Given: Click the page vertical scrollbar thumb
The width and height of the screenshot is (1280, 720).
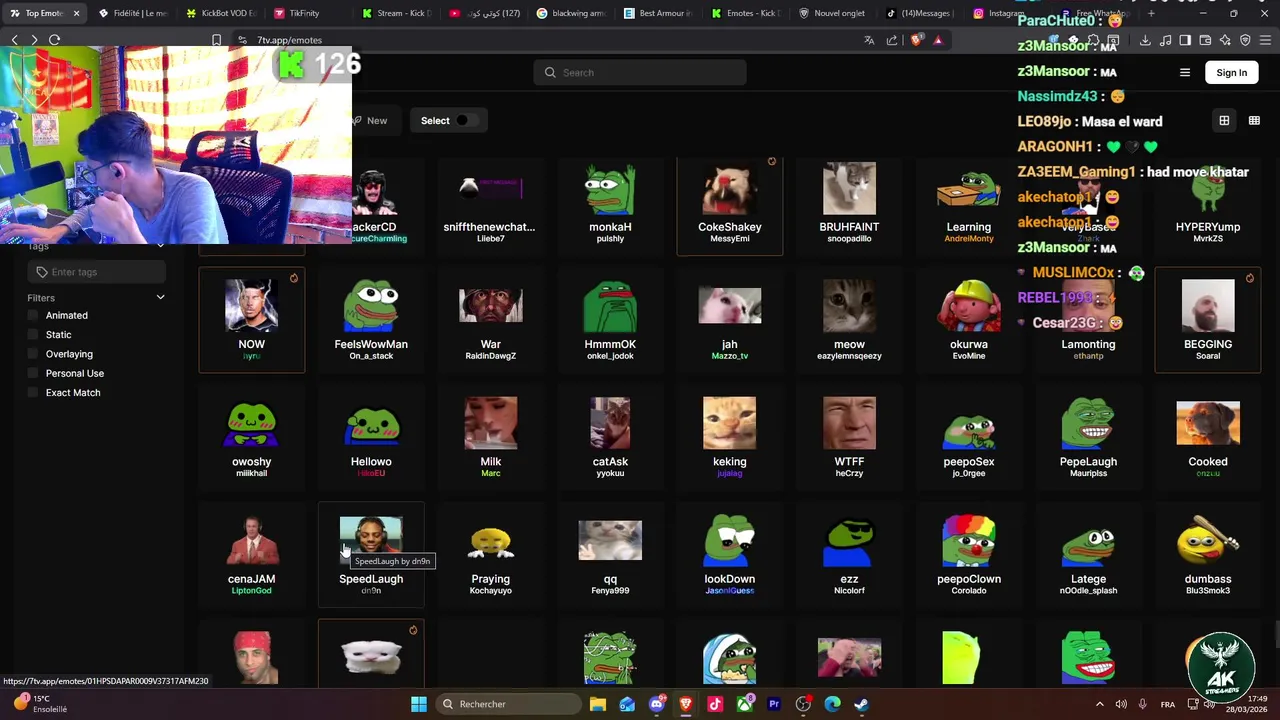Looking at the screenshot, I should (1276, 634).
